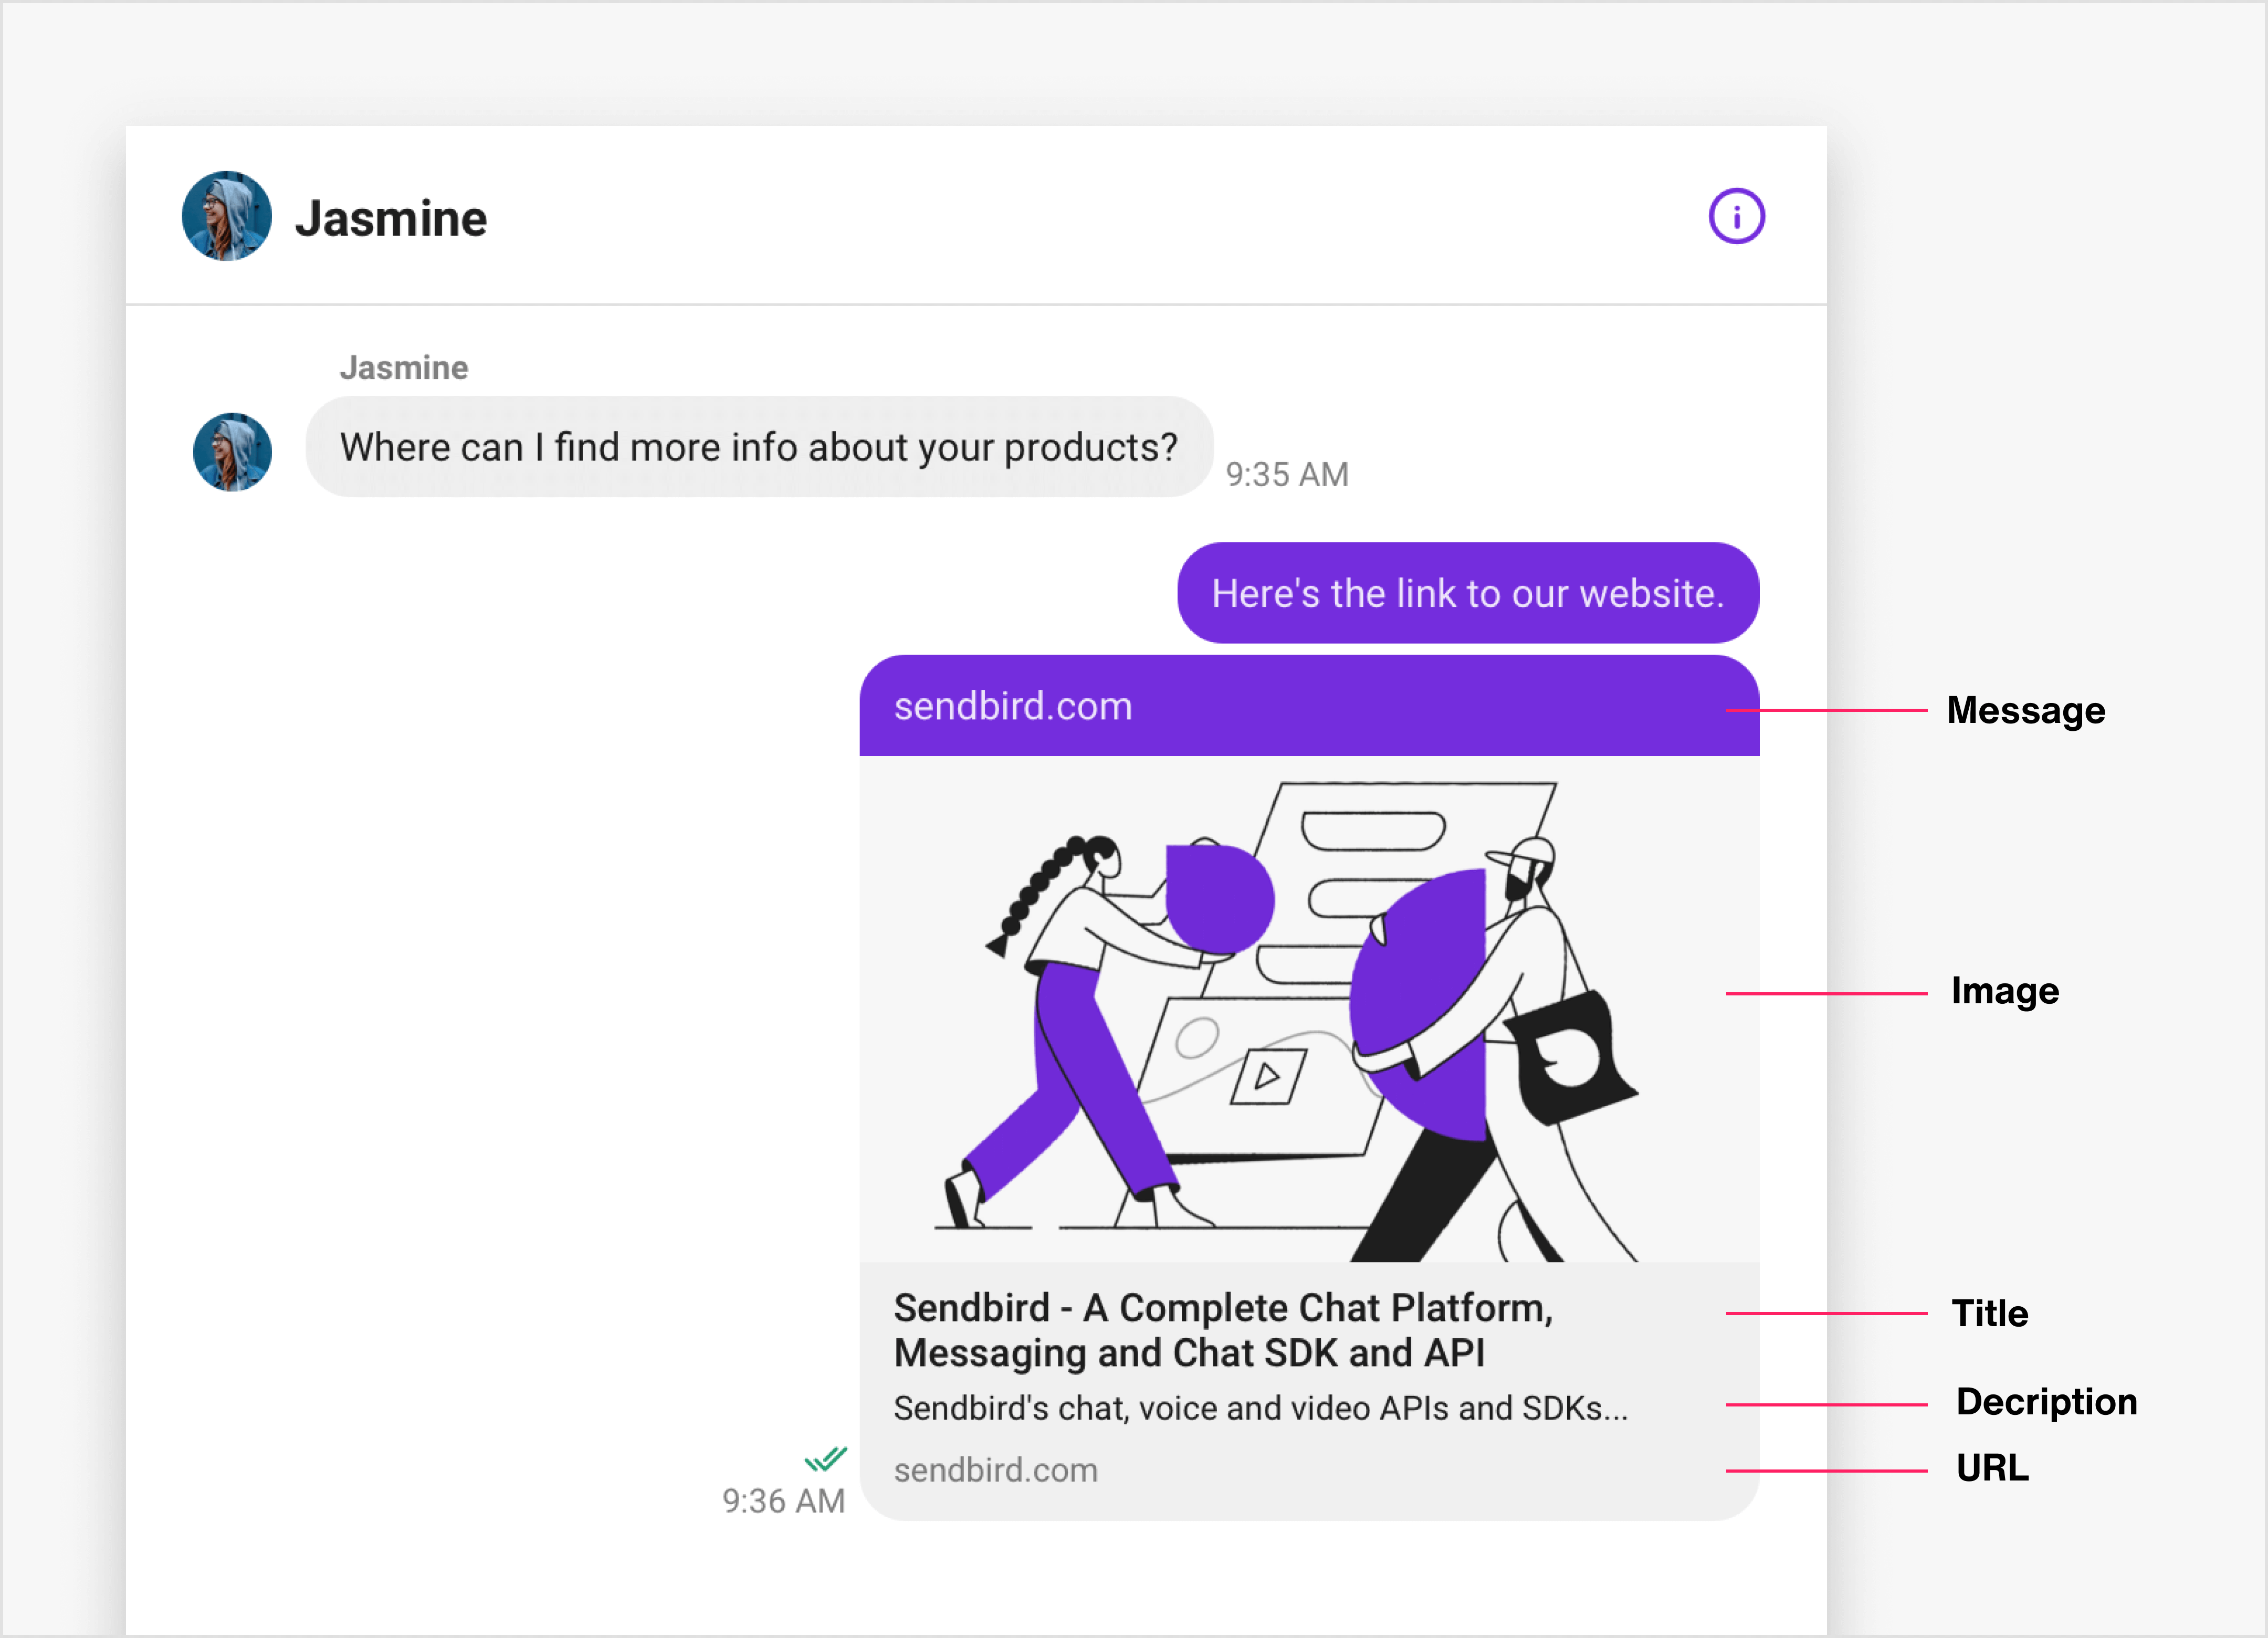Select the 'Here's the link to our website' bubble
The image size is (2268, 1638).
tap(1468, 593)
